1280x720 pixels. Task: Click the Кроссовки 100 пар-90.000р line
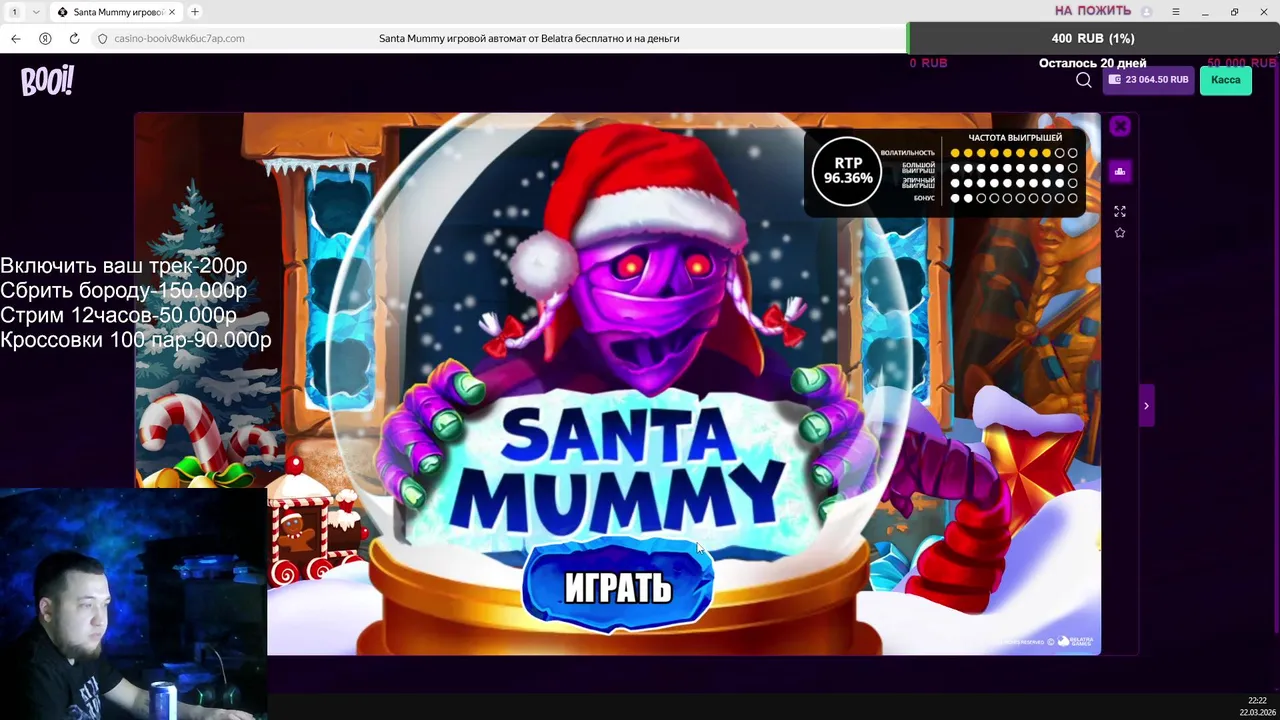[x=135, y=340]
